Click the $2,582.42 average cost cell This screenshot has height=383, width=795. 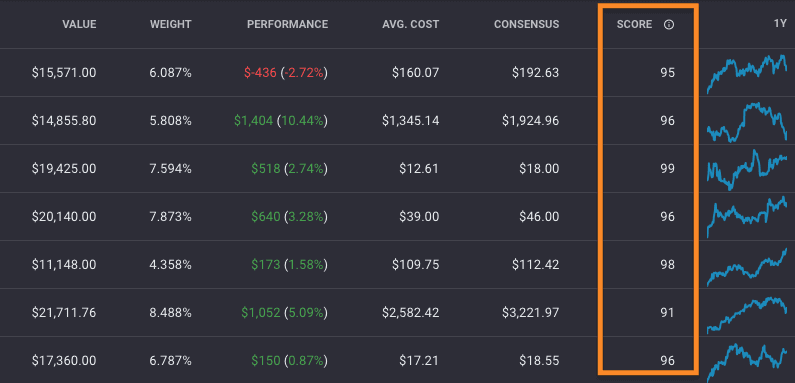[411, 312]
